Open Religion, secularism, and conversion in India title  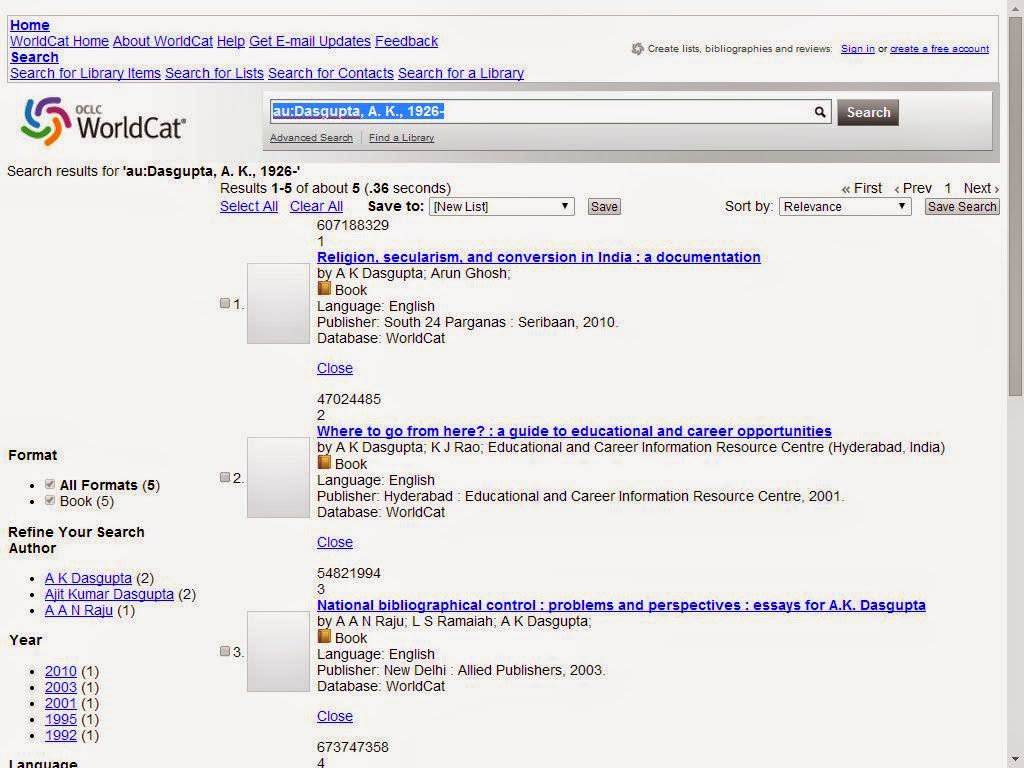[x=539, y=257]
